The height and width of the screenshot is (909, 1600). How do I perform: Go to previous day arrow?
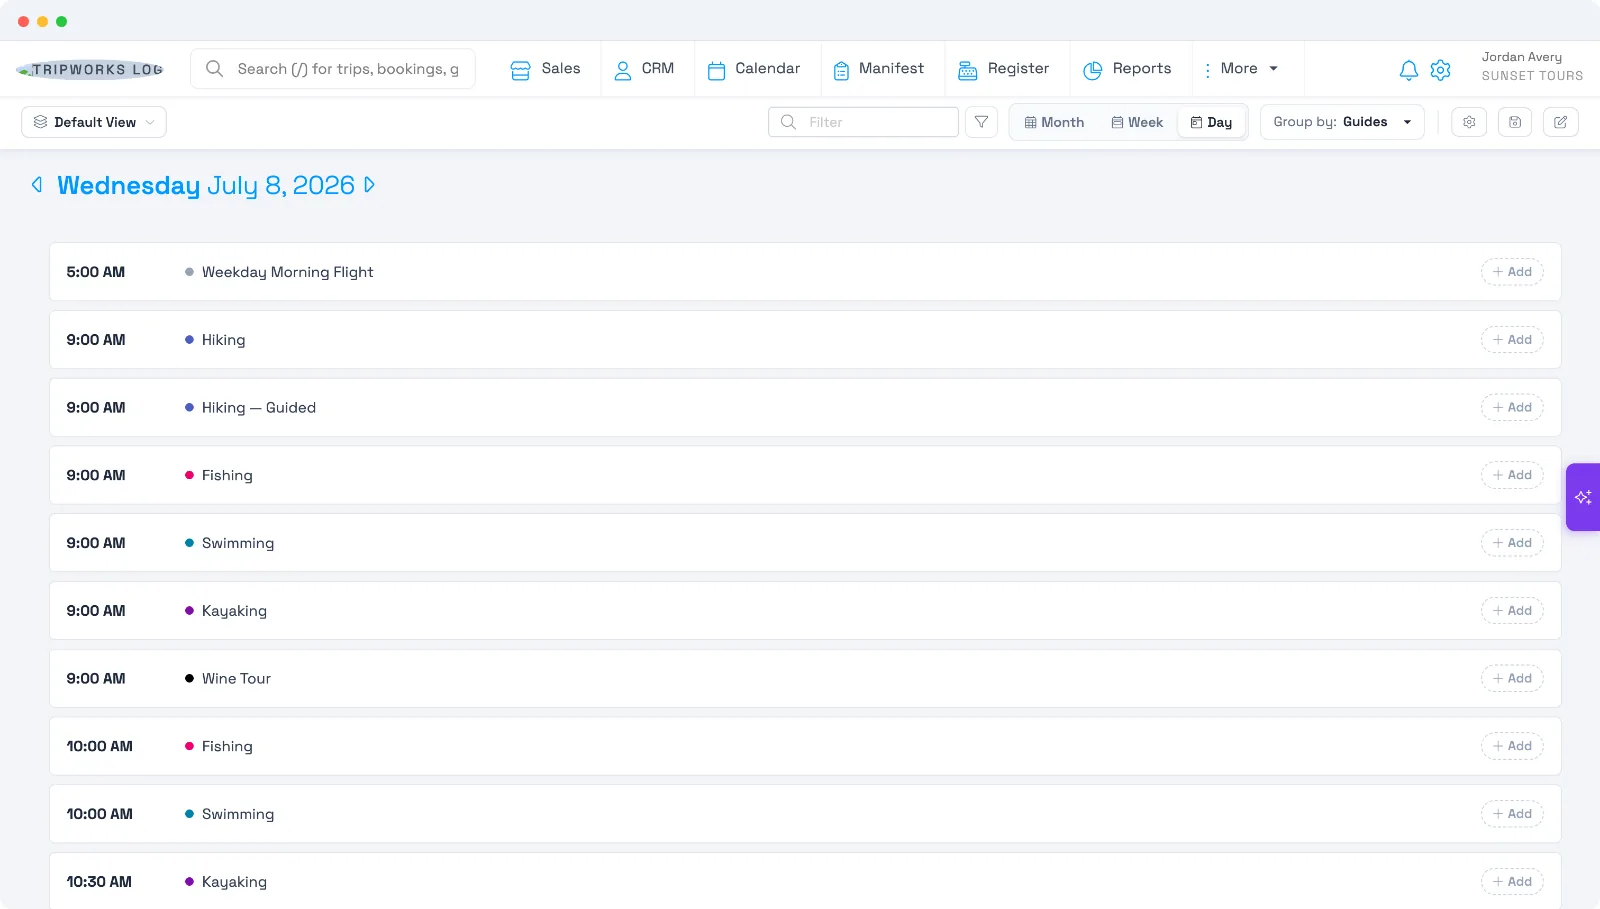click(x=37, y=185)
